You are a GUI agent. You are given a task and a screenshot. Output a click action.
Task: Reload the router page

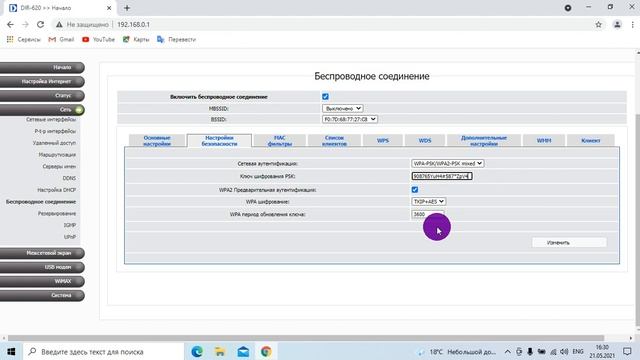(40, 24)
